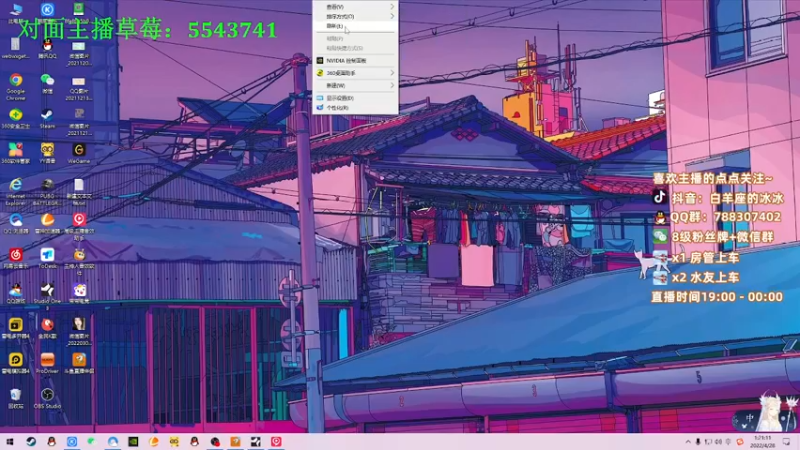Viewport: 800px width, 450px height.
Task: Open the Google Chrome desktop shortcut
Action: click(16, 85)
